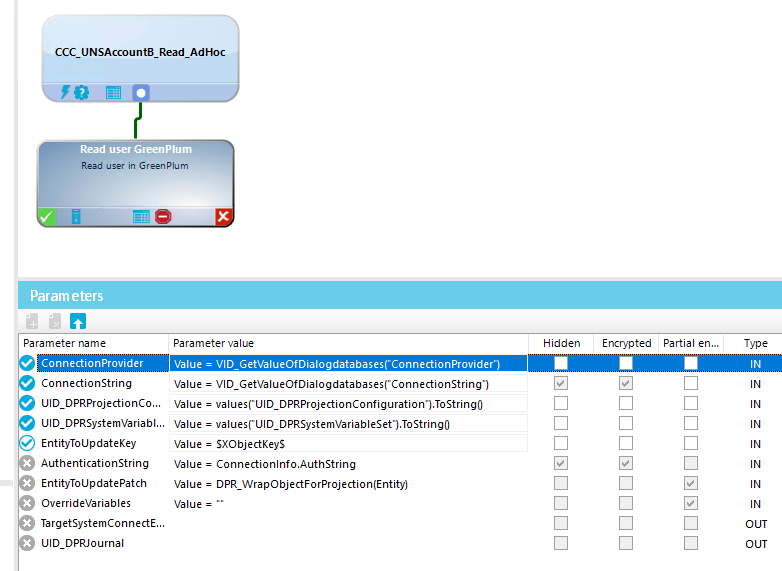The width and height of the screenshot is (782, 571).
Task: Click status icon beside ConnectionProvider
Action: click(x=27, y=364)
